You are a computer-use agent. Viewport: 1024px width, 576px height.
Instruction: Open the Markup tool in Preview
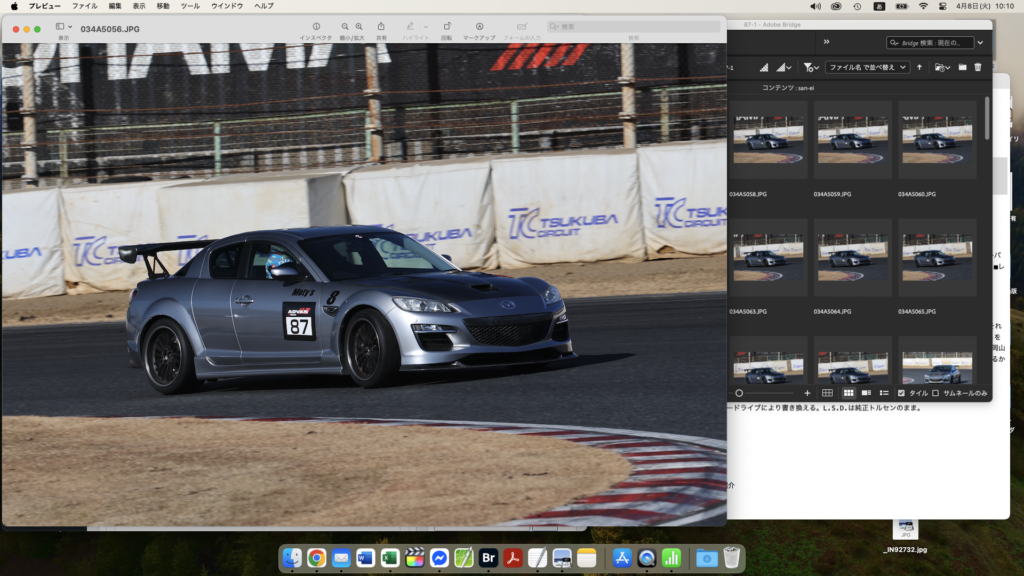tap(479, 27)
